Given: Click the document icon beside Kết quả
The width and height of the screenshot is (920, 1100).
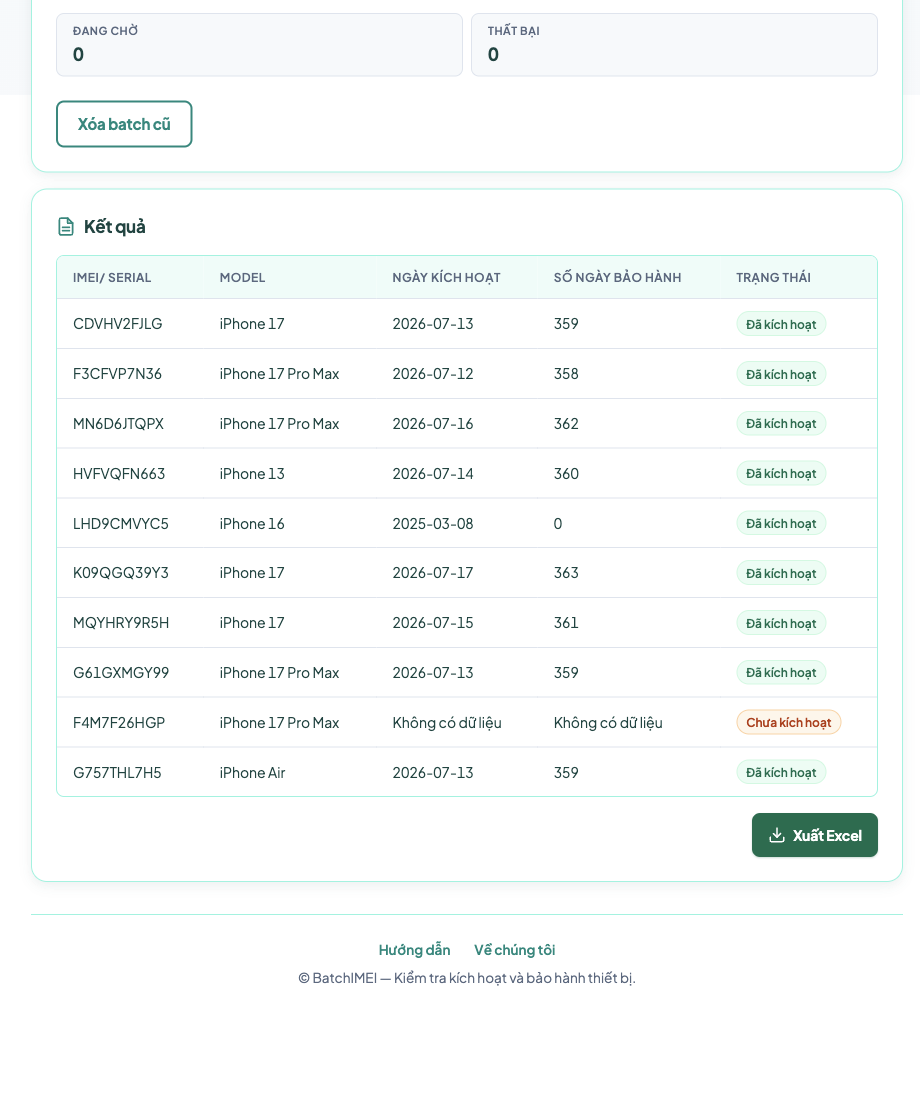Looking at the screenshot, I should coord(66,227).
